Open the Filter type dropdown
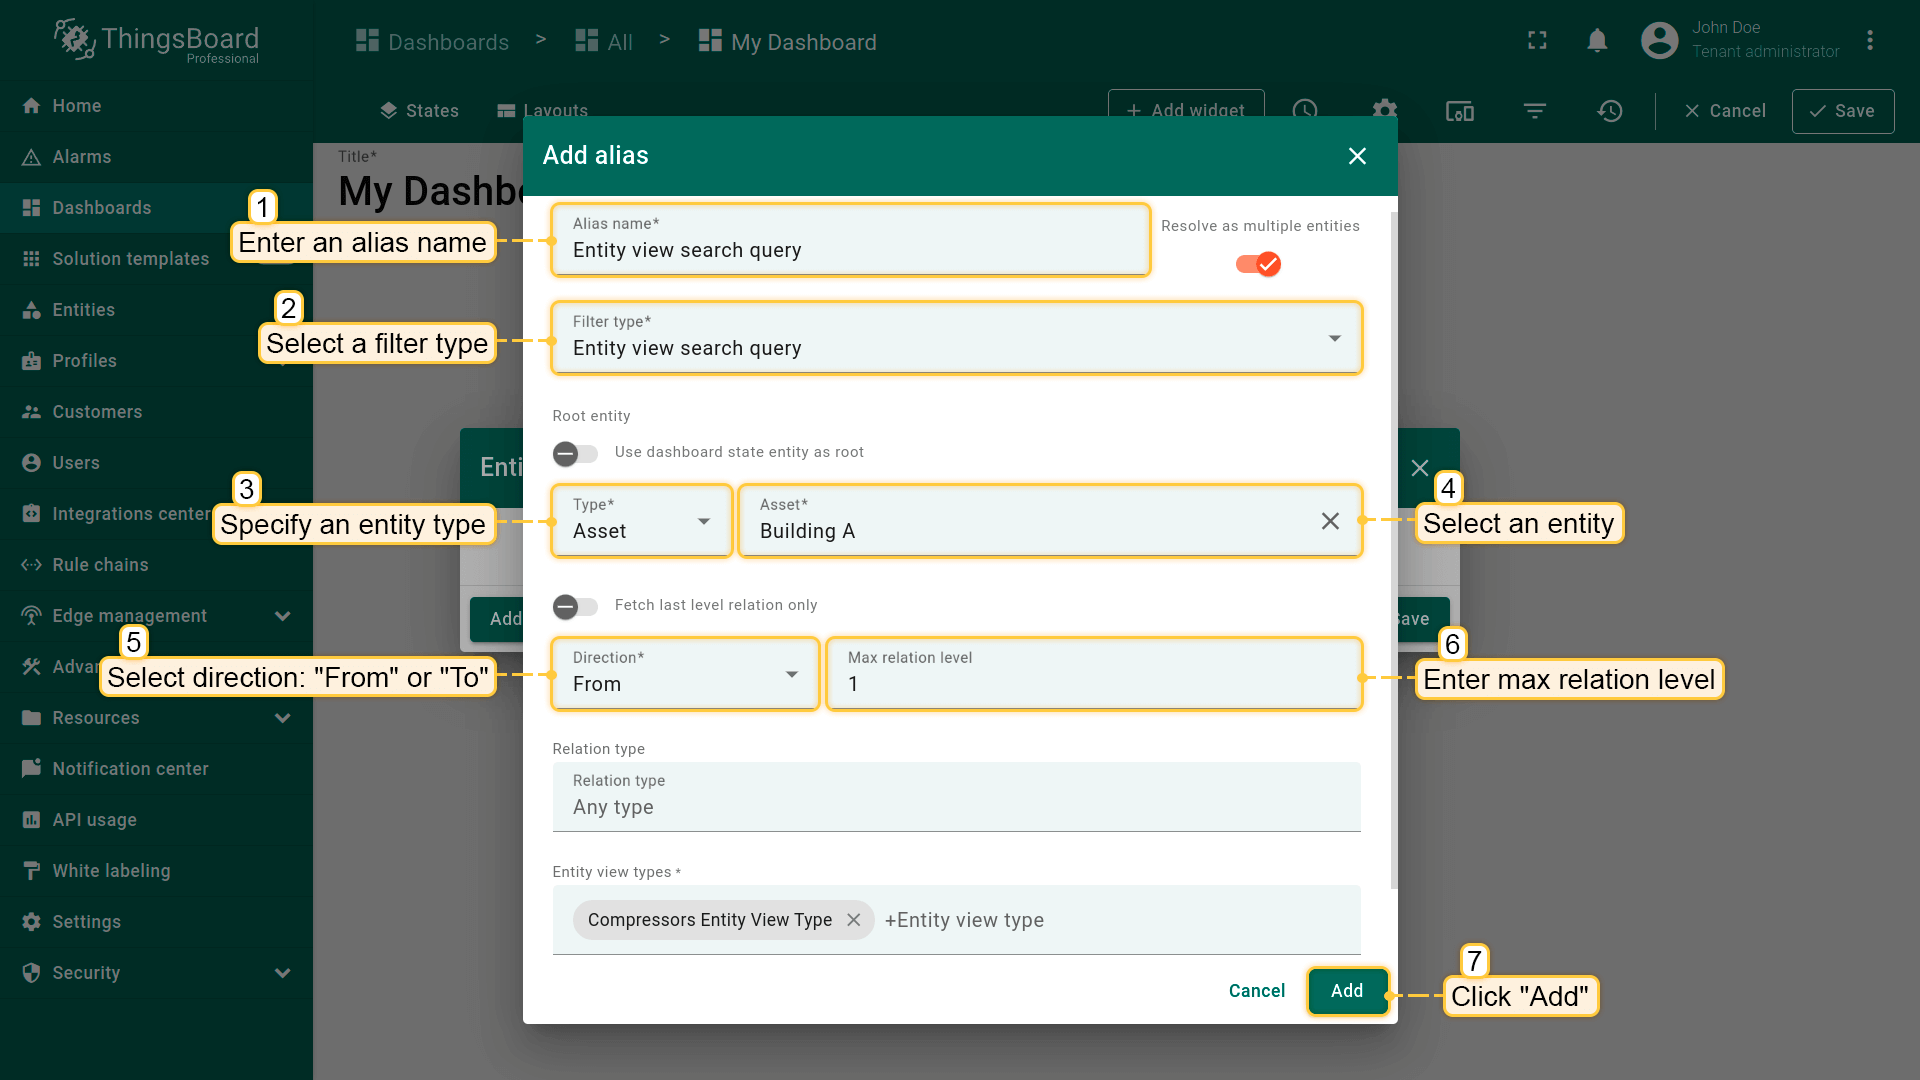This screenshot has height=1080, width=1920. click(956, 338)
